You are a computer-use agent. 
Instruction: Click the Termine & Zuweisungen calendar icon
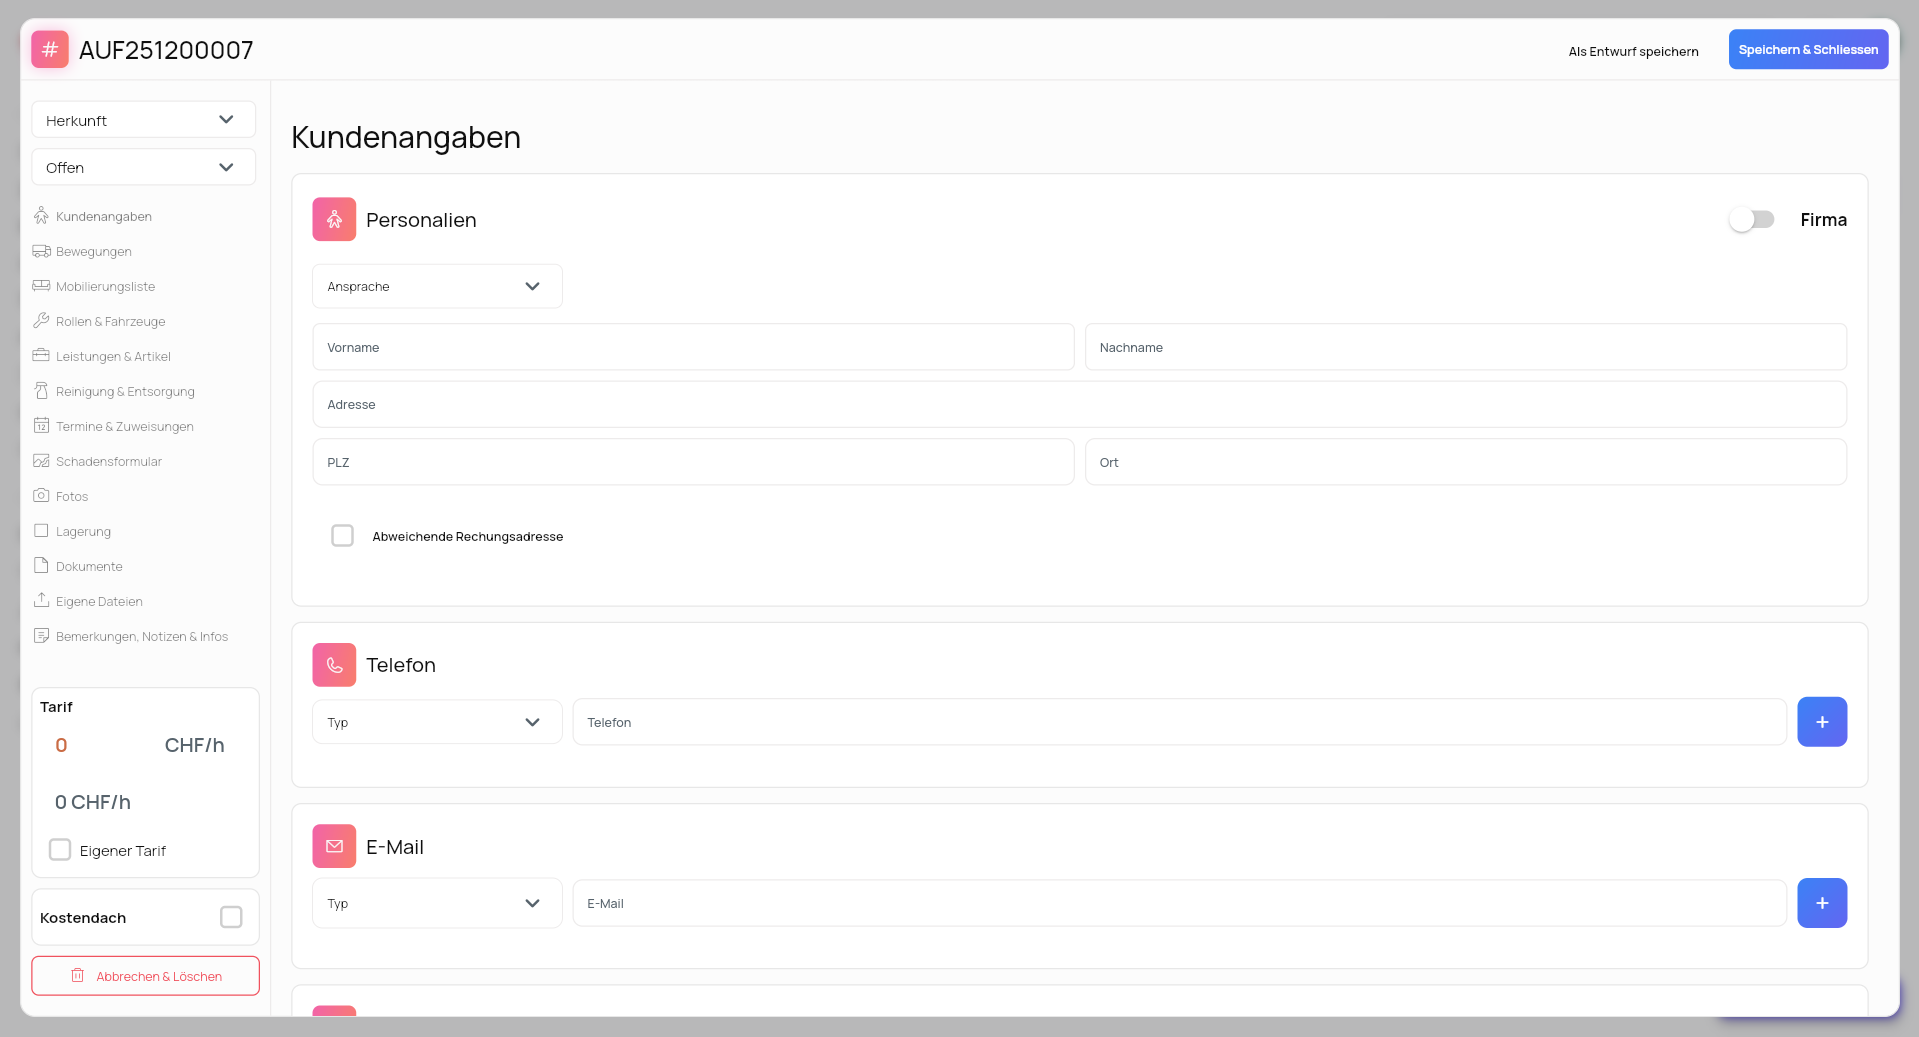[41, 426]
